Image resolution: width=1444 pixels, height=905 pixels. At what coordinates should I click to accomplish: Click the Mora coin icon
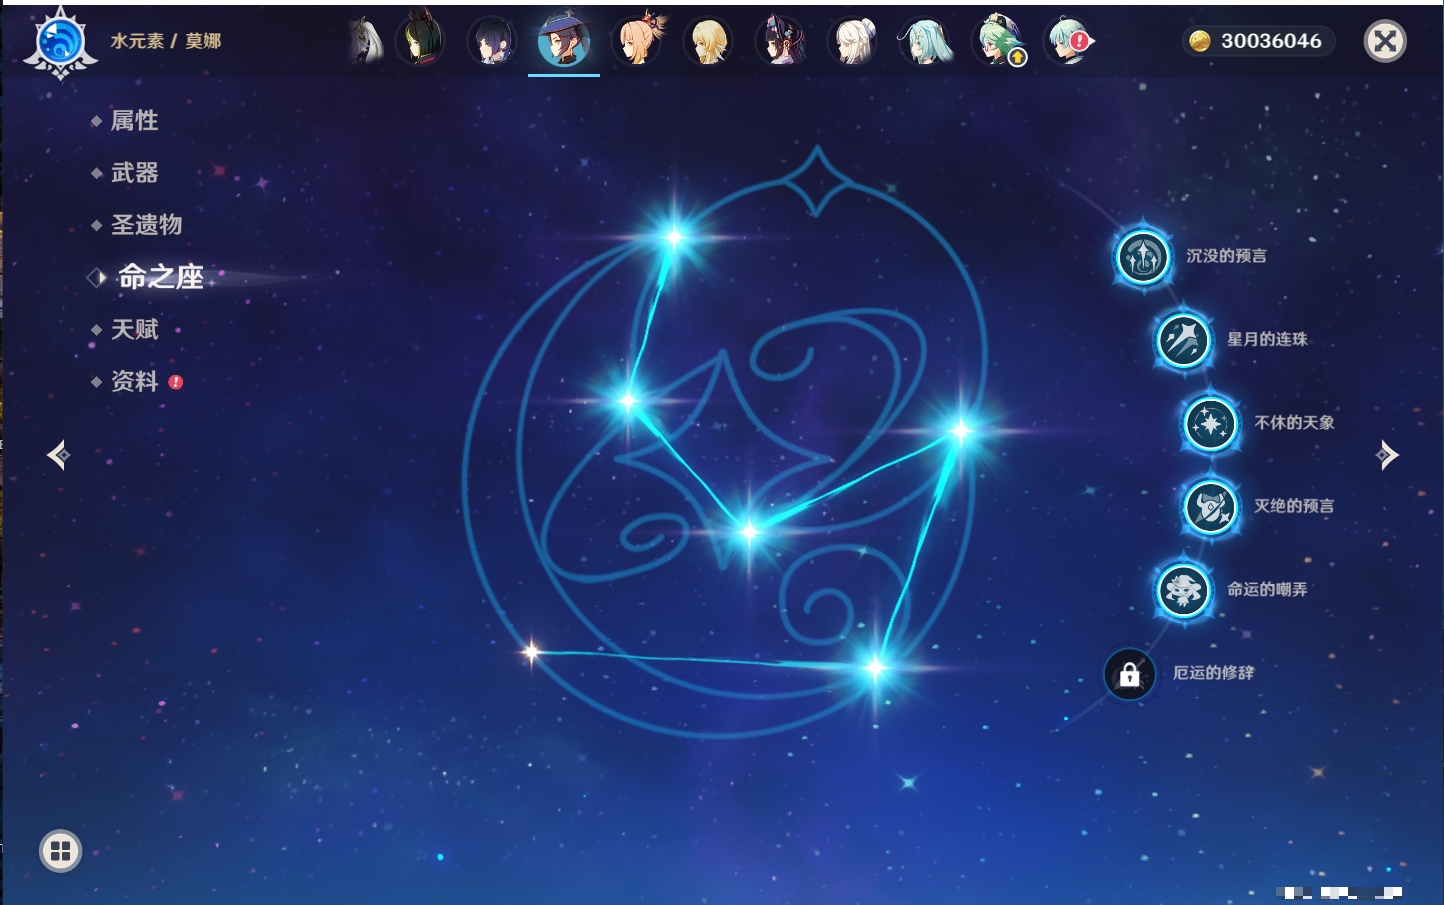point(1200,41)
